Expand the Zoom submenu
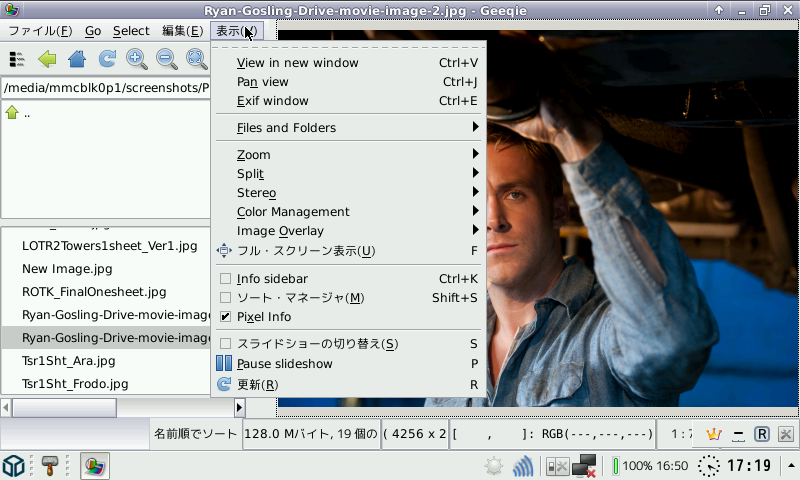This screenshot has height=480, width=800. tap(348, 155)
